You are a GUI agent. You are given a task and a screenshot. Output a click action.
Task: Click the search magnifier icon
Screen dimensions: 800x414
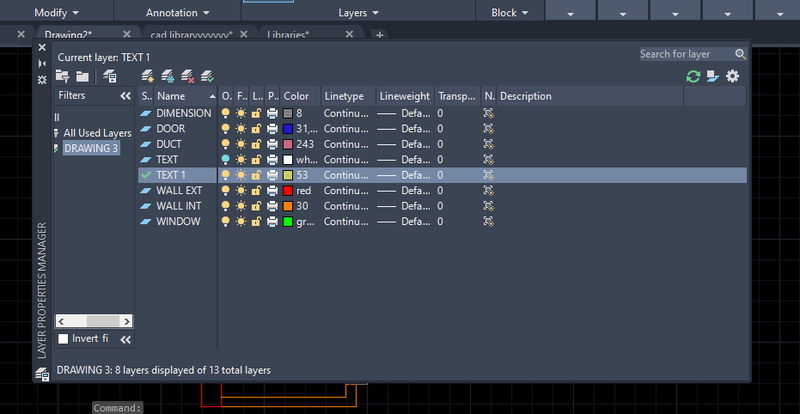(x=740, y=54)
